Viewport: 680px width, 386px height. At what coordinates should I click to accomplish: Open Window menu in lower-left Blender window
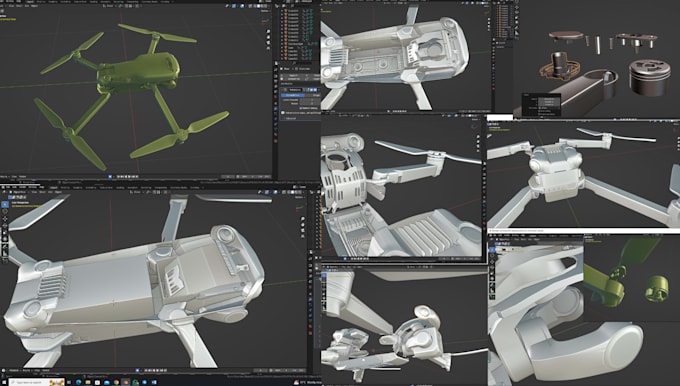[33, 187]
